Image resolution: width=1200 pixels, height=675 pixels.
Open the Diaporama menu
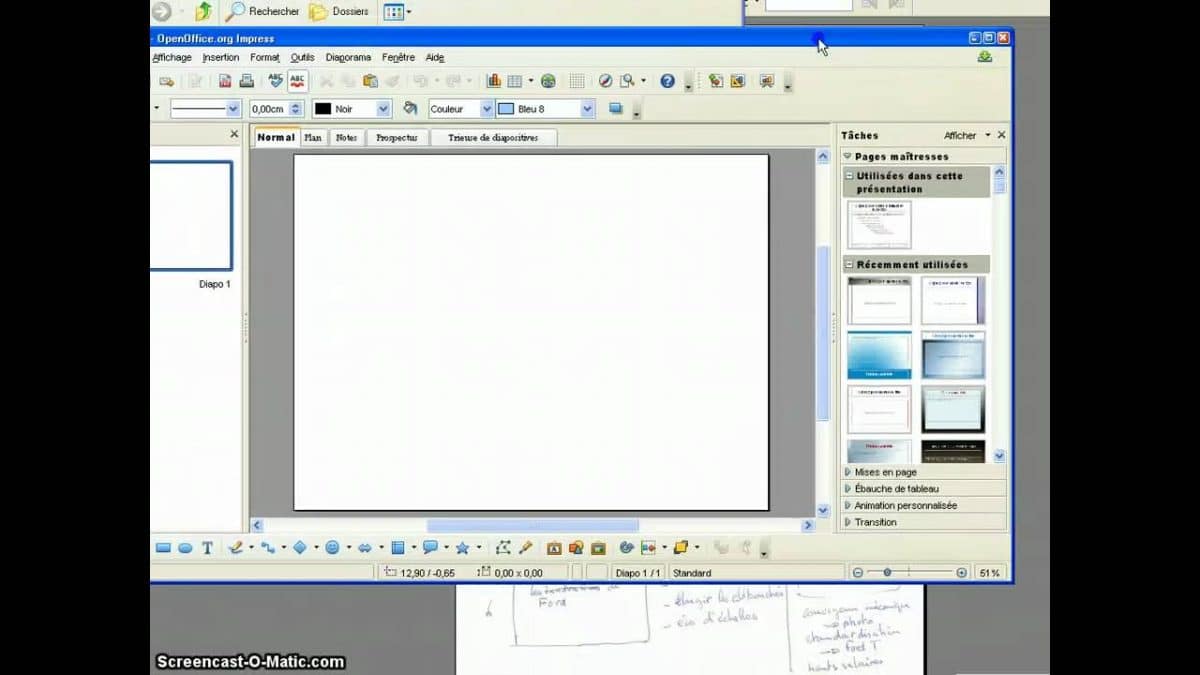pos(348,58)
